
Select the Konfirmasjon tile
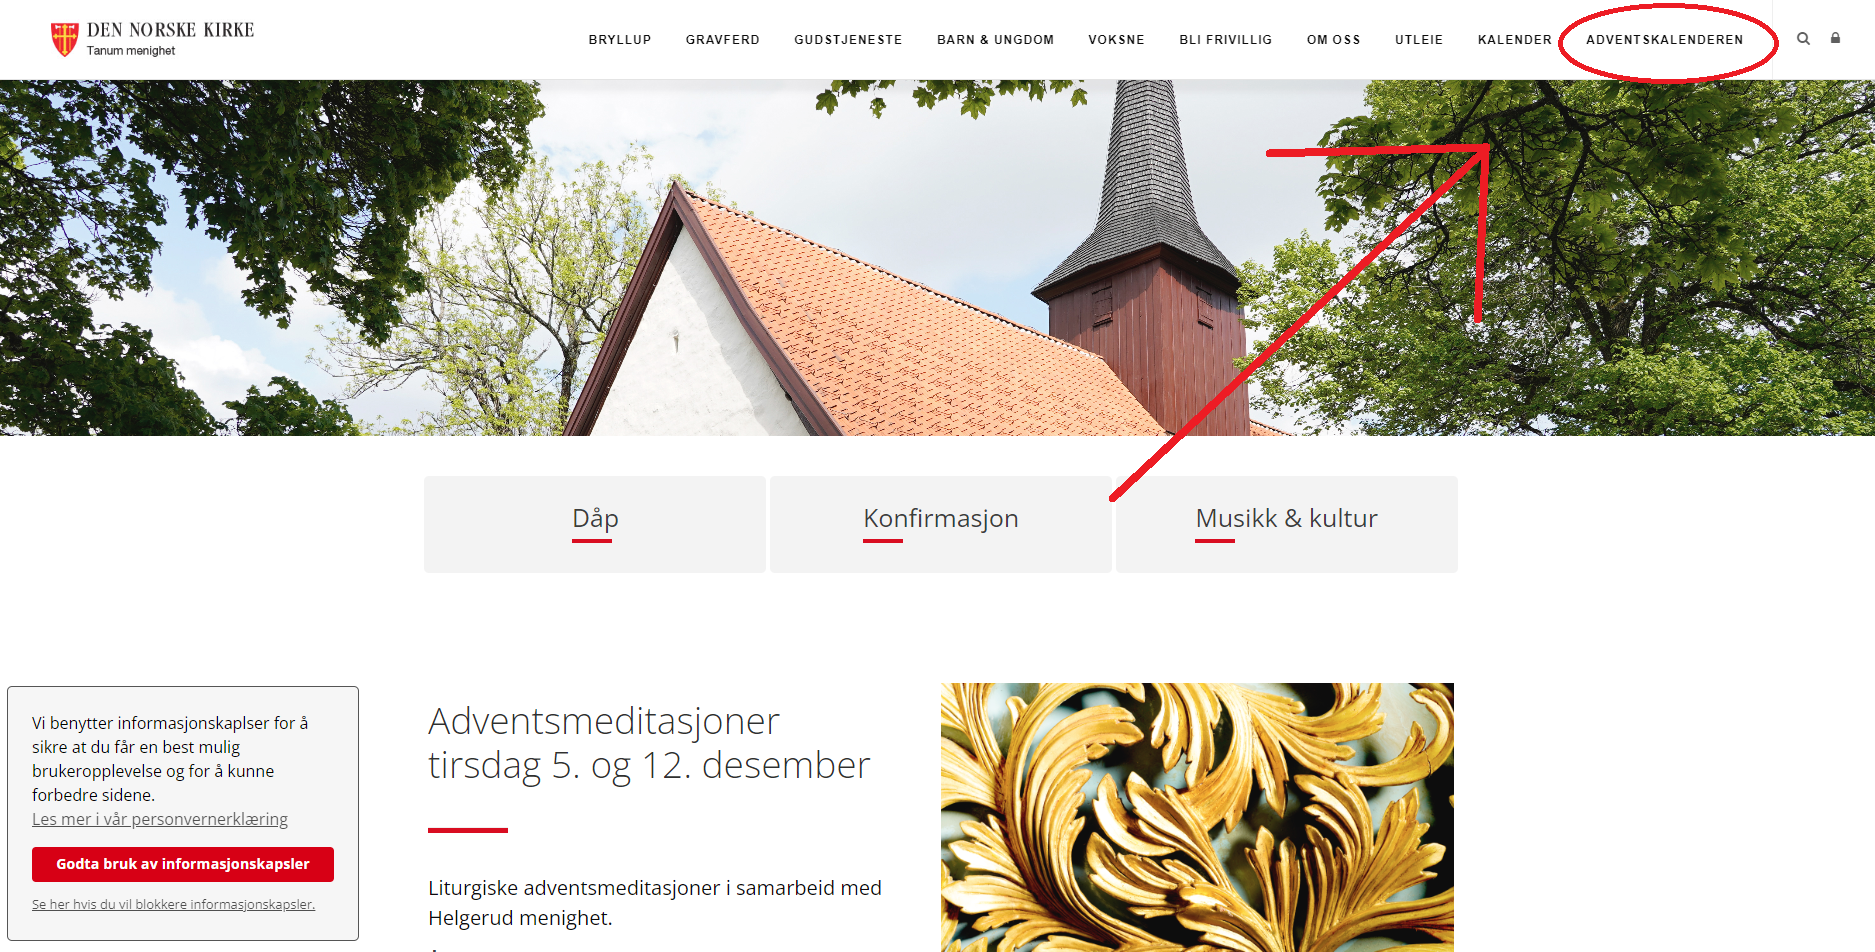tap(941, 524)
